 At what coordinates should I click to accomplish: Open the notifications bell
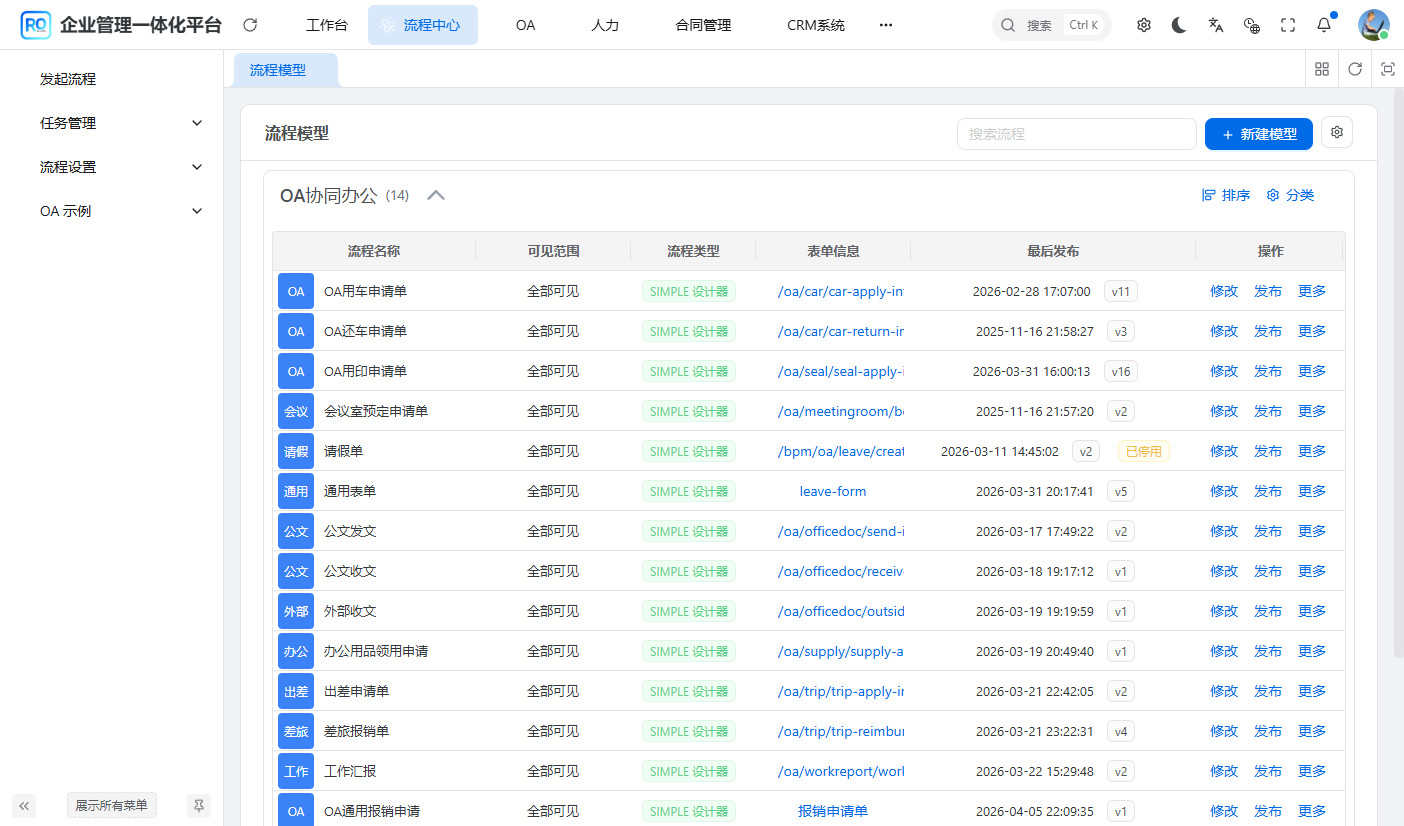tap(1322, 24)
